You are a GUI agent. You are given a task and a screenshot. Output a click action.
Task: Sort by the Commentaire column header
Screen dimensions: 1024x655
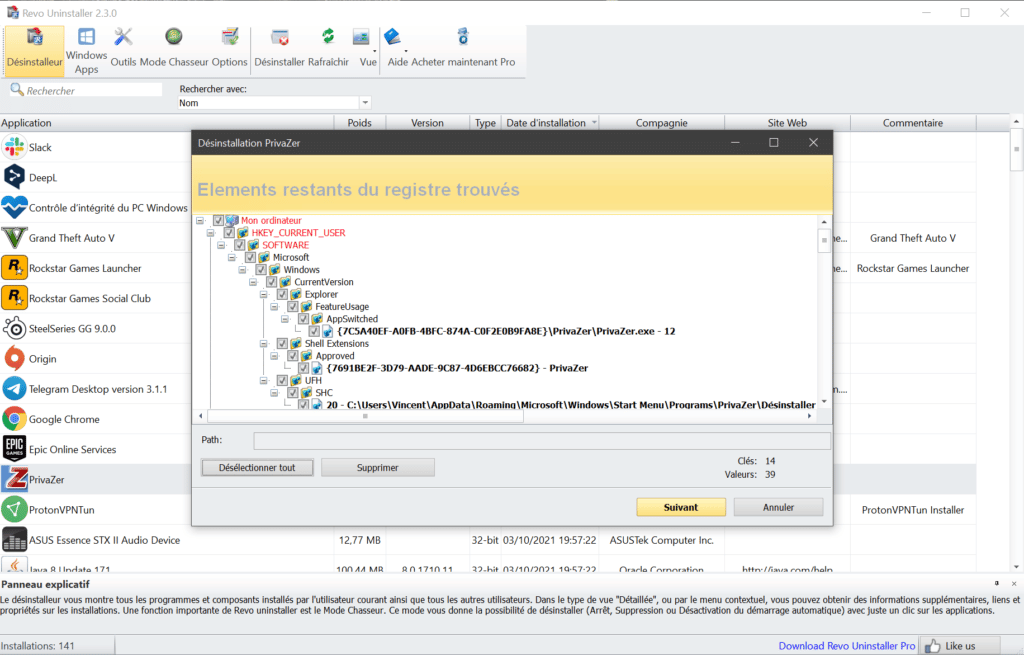(x=913, y=123)
